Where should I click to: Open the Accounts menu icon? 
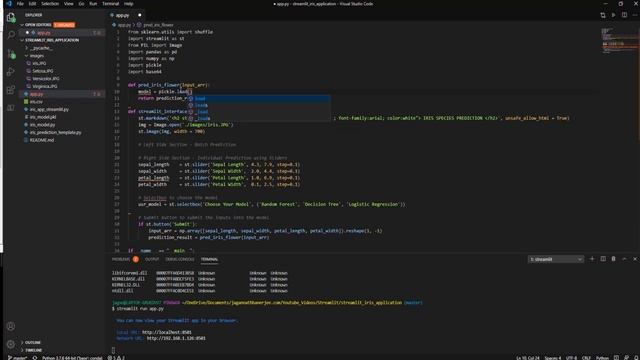[11, 326]
